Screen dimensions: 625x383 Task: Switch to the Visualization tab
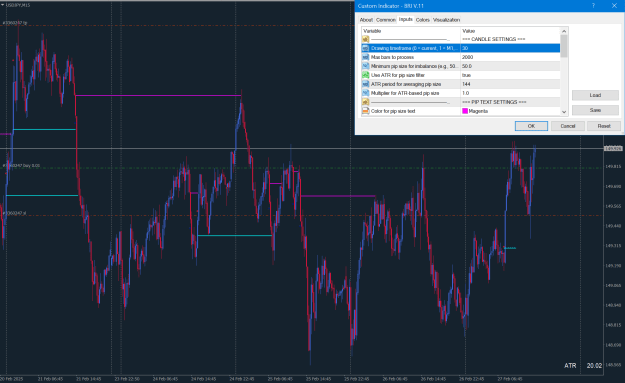(446, 20)
